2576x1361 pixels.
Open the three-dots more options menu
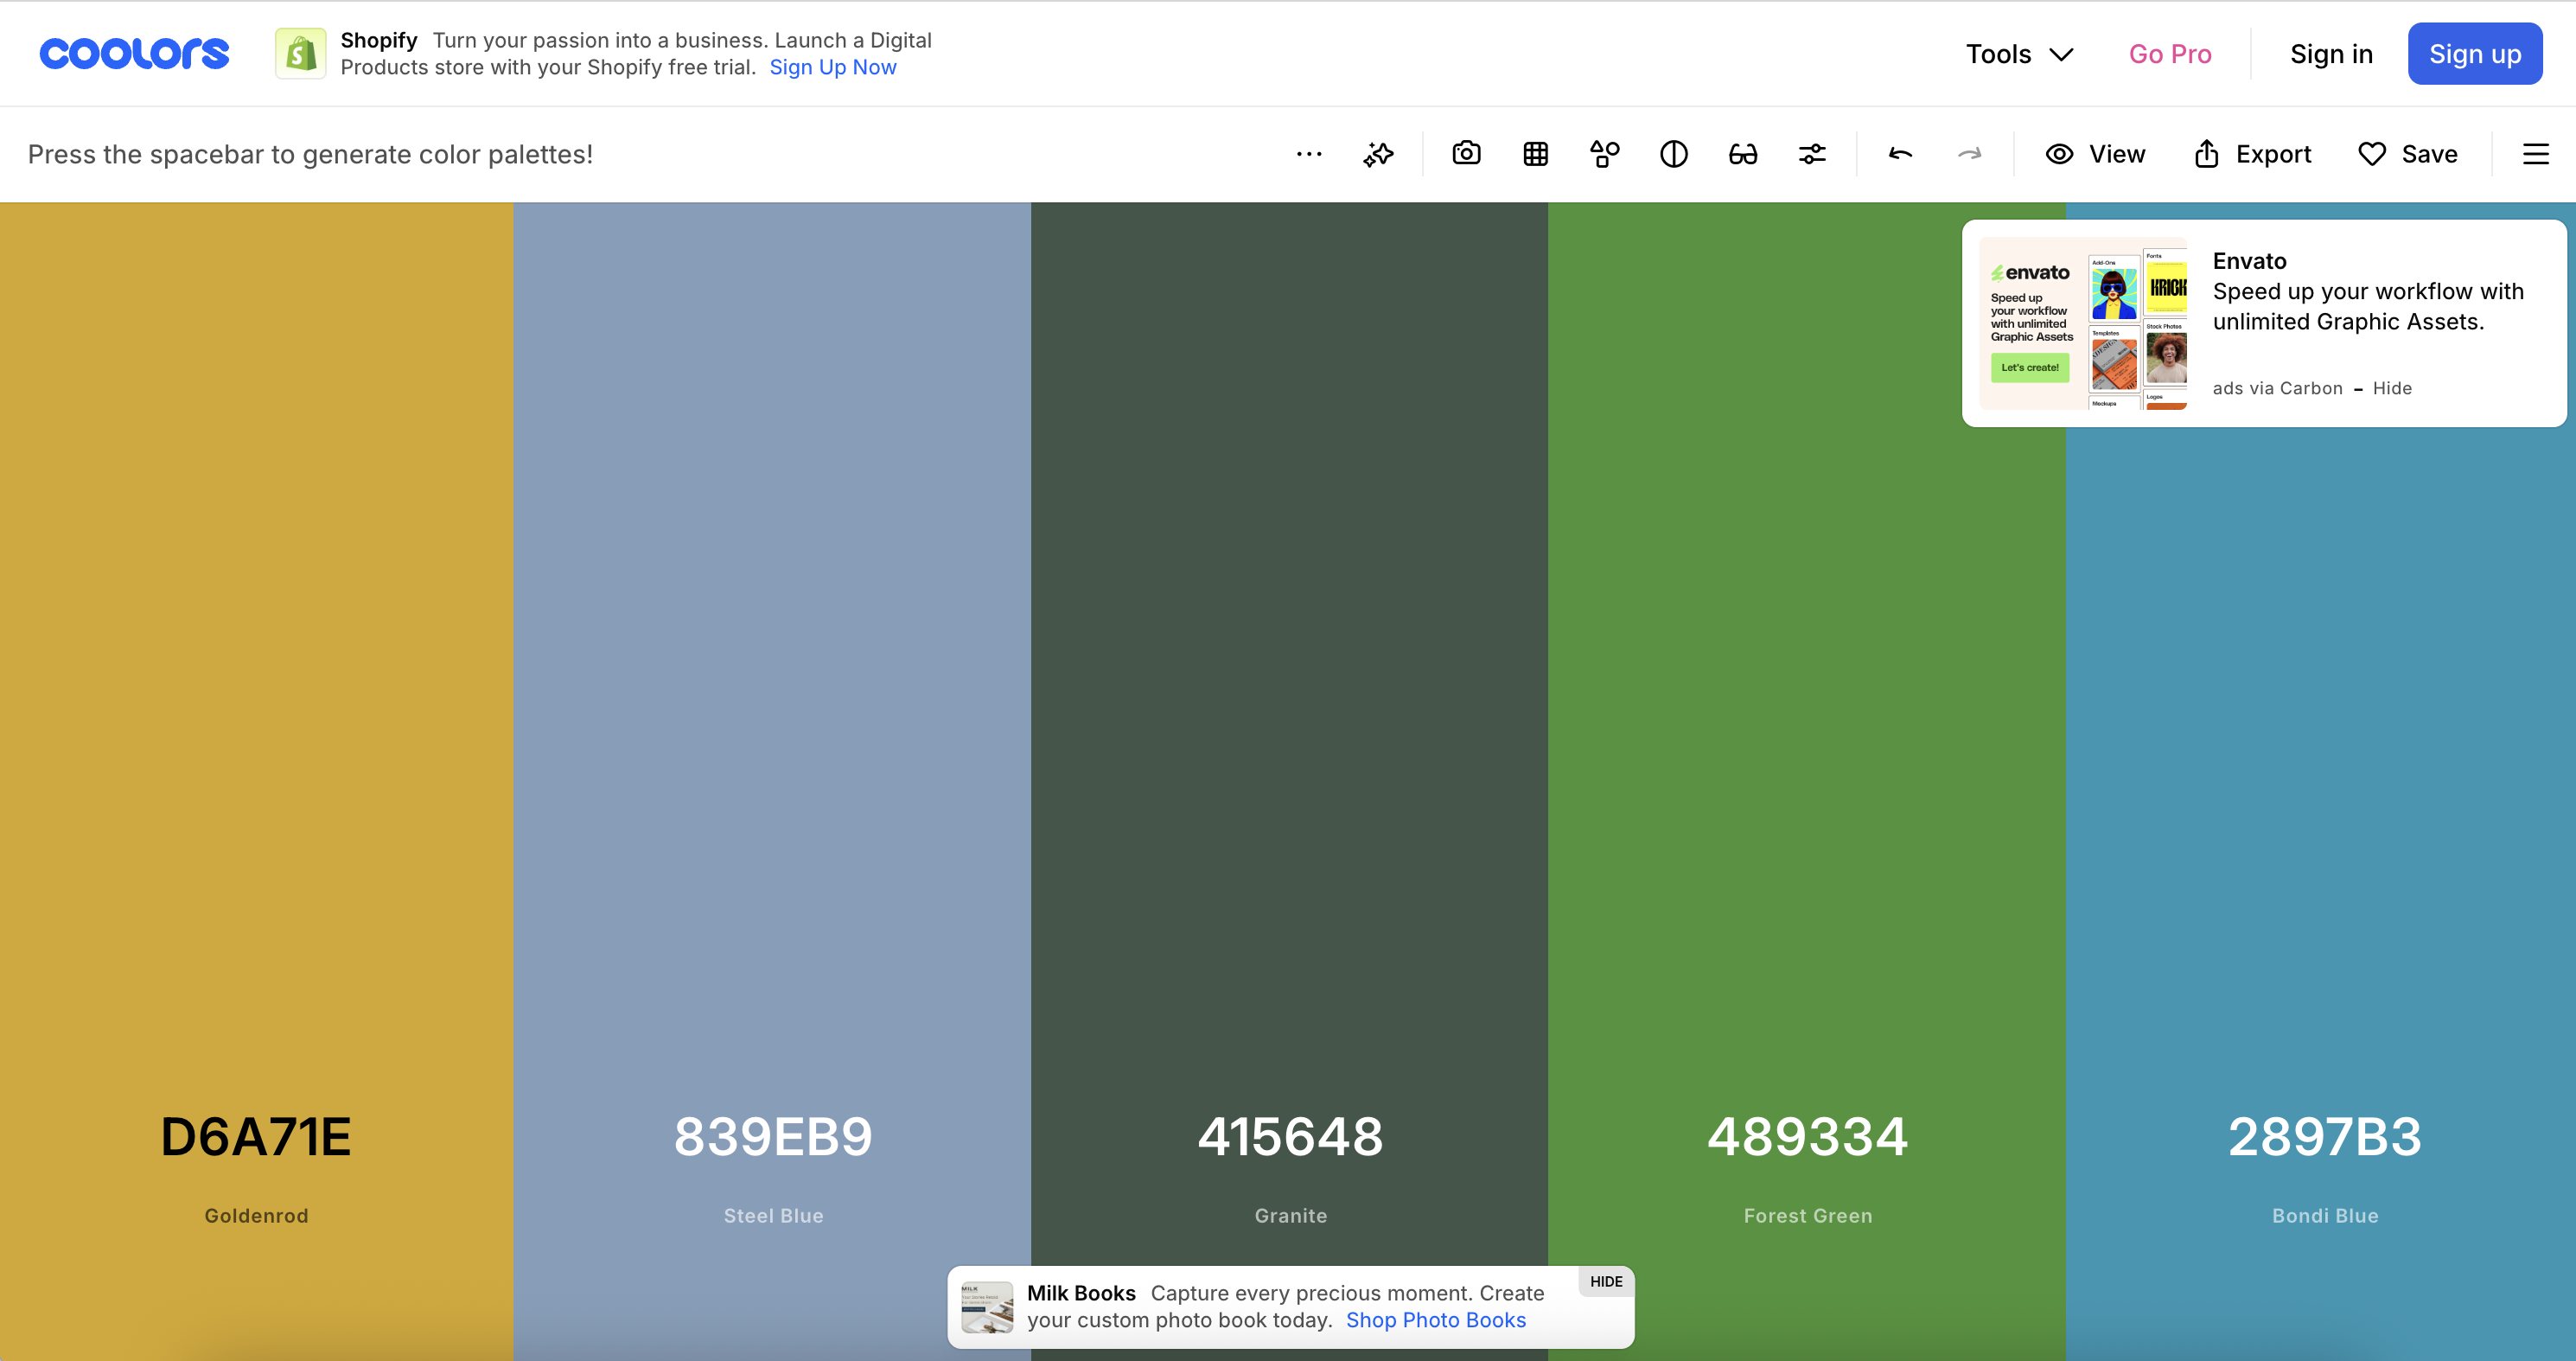1309,154
